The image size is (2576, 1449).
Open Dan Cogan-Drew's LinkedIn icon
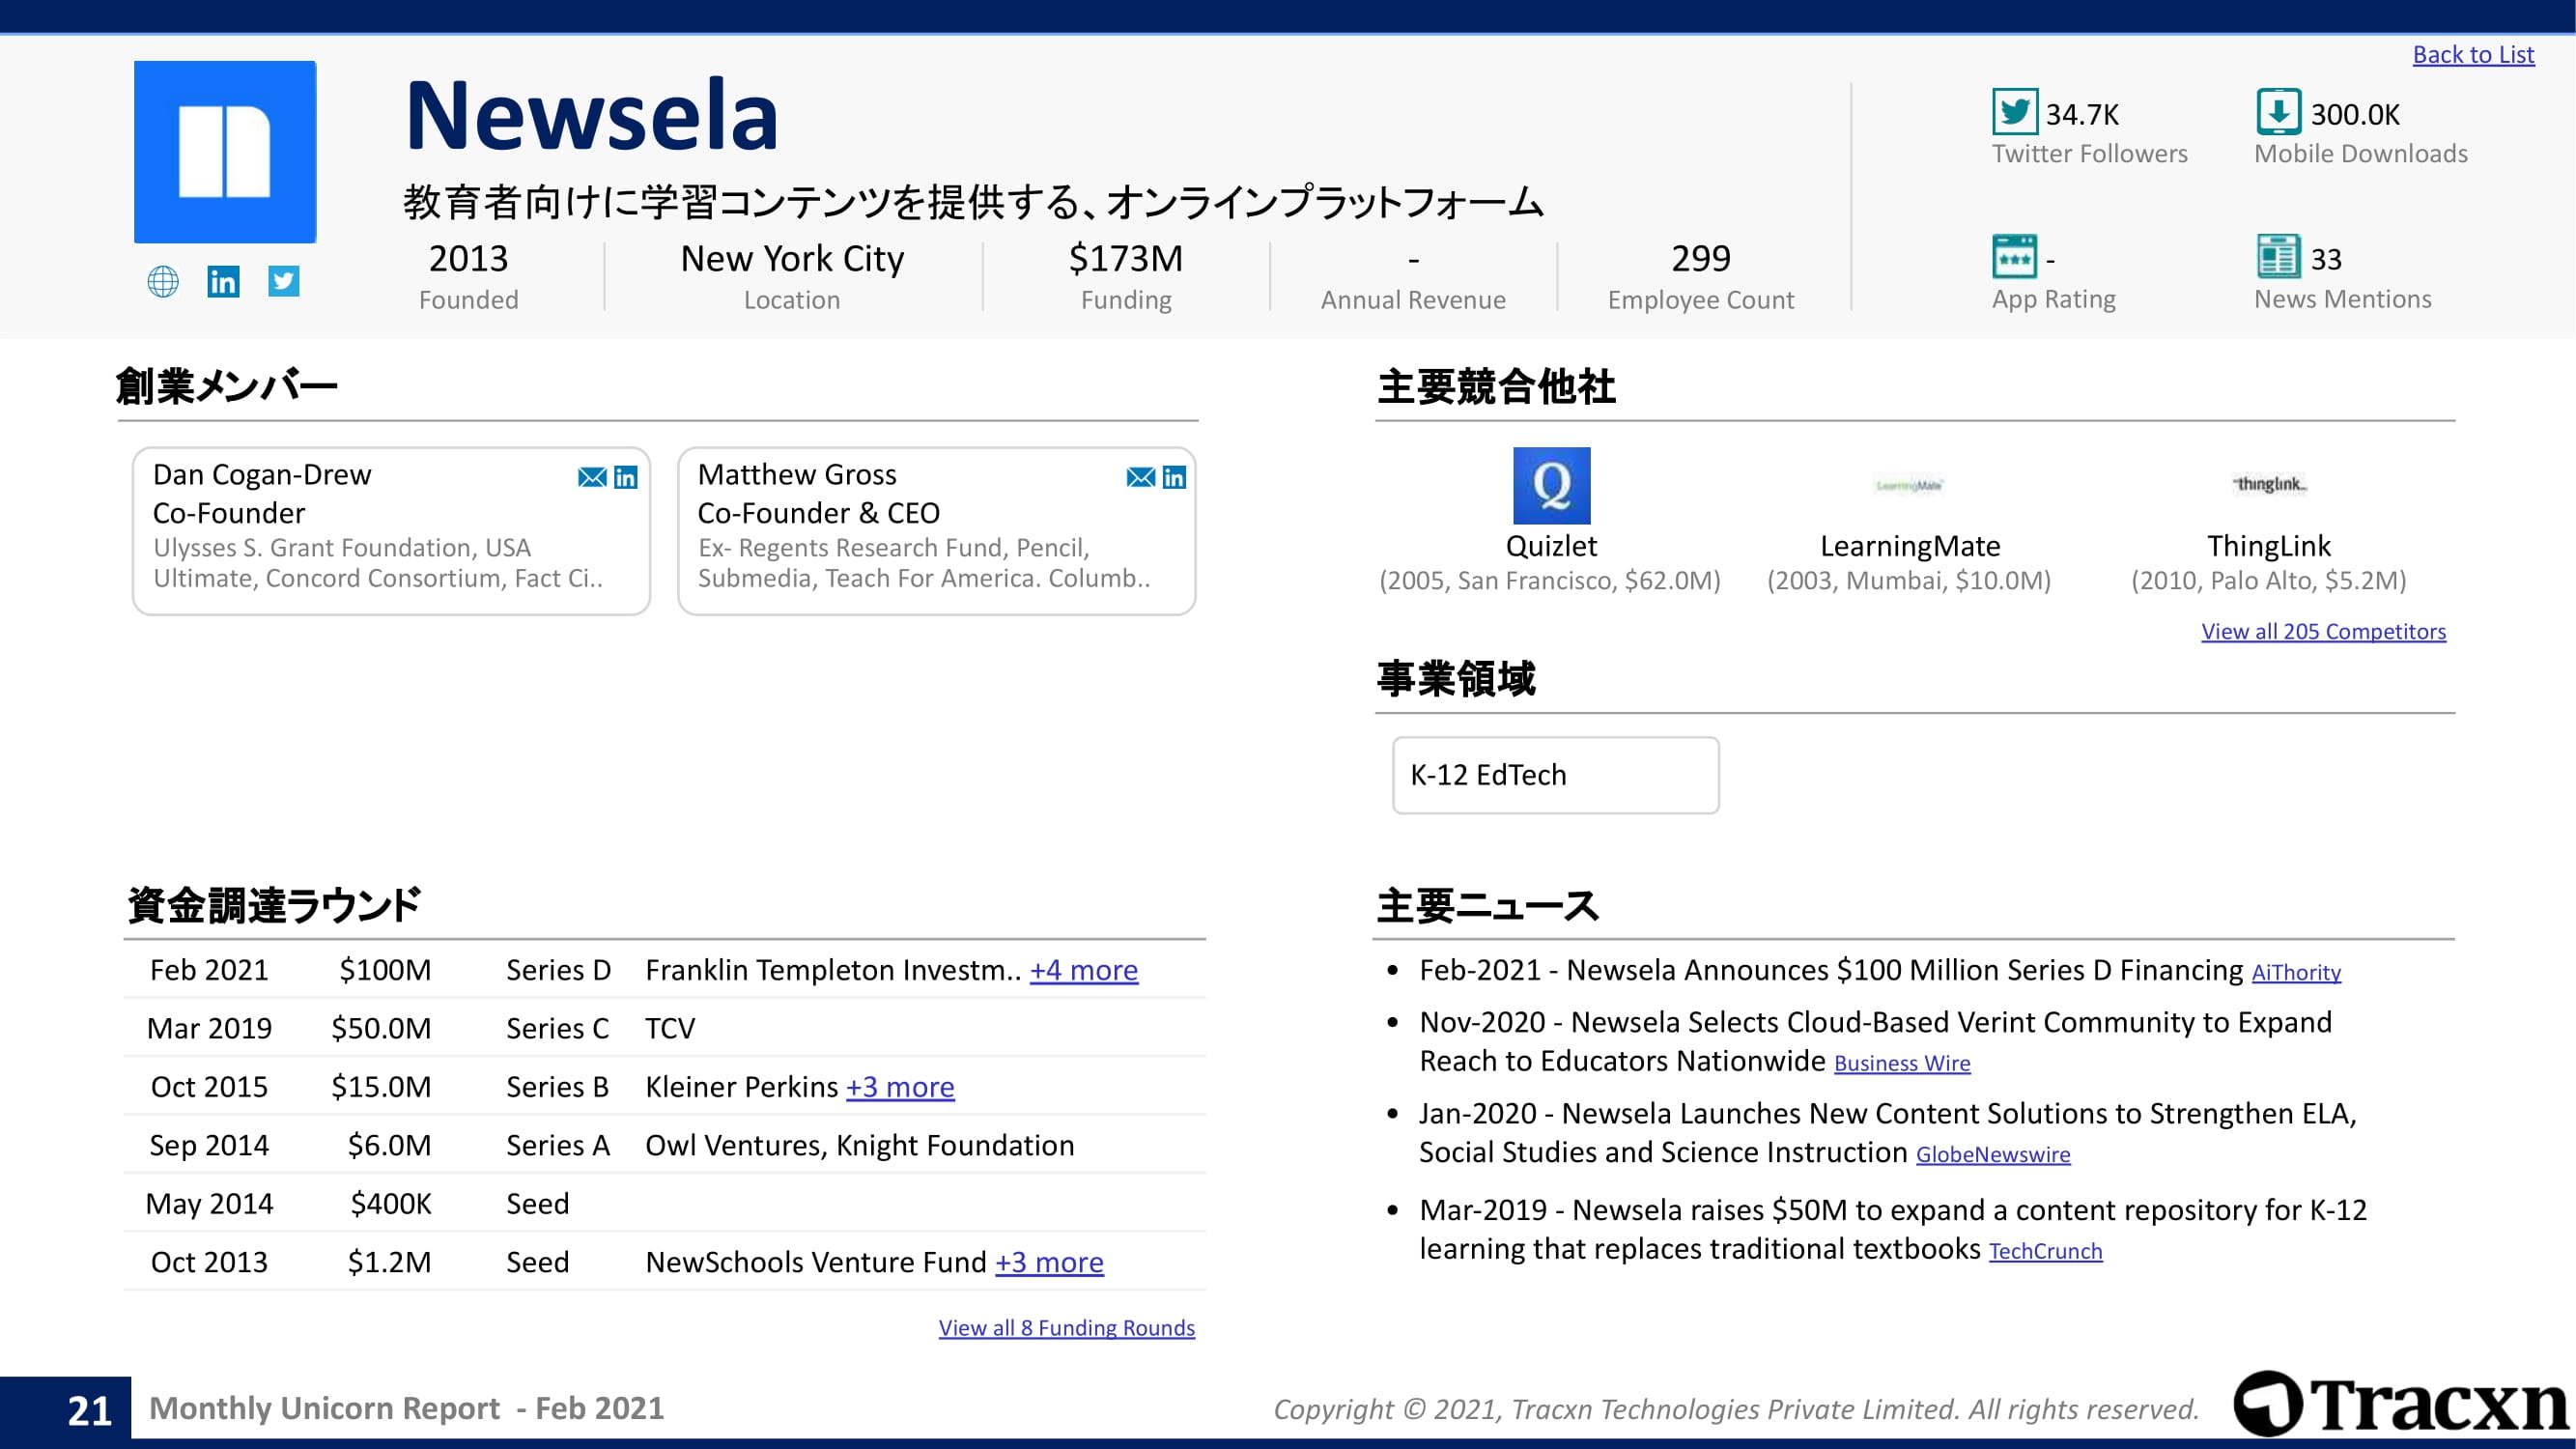tap(626, 477)
